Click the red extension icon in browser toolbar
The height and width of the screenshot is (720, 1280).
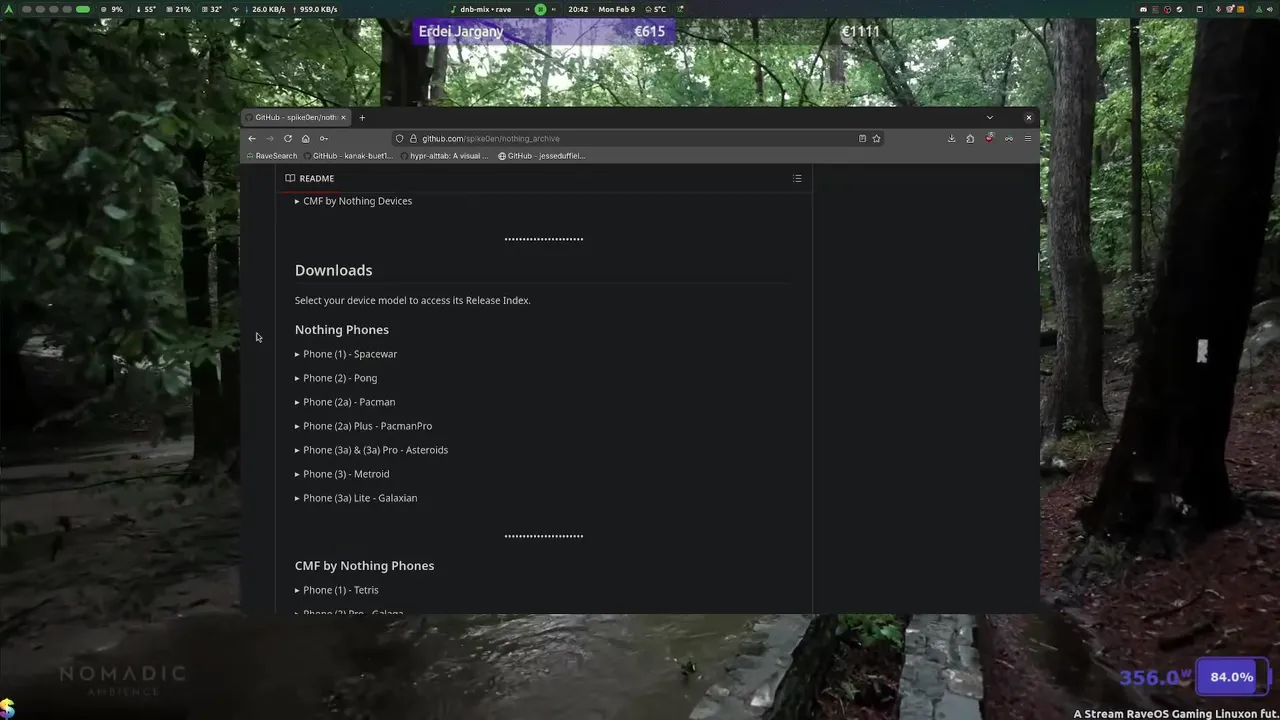click(x=989, y=138)
